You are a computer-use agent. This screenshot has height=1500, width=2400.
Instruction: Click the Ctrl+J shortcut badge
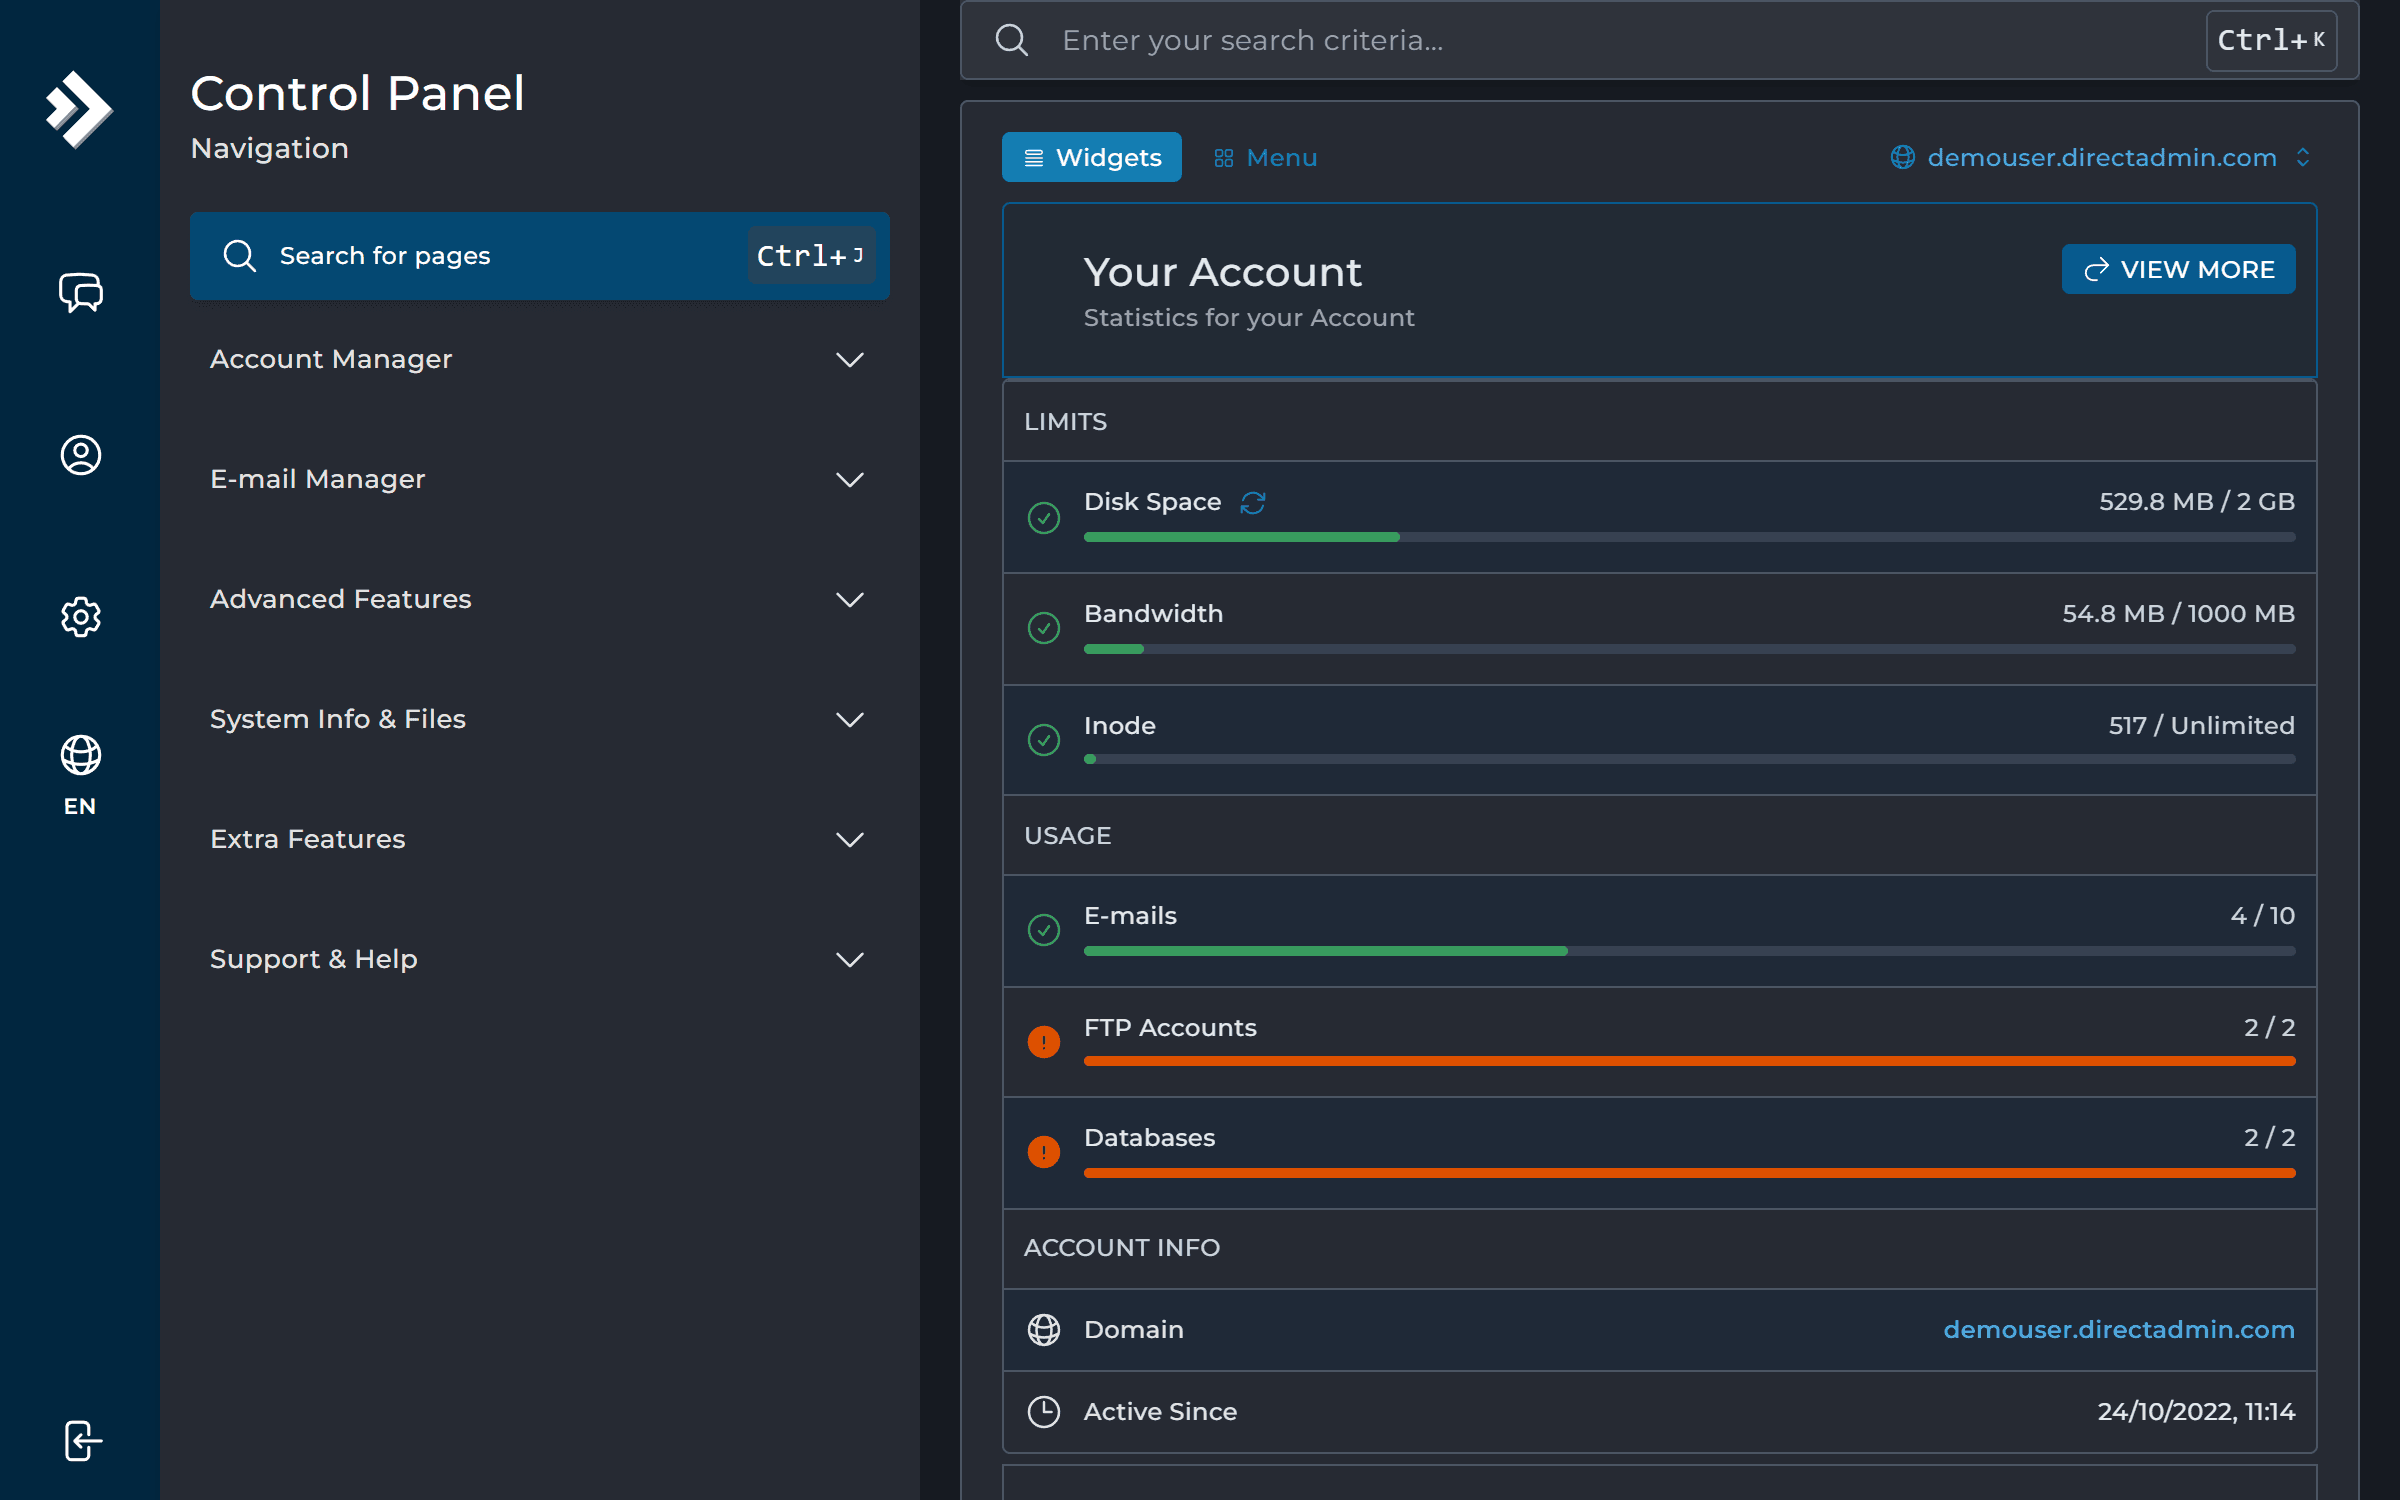(811, 256)
